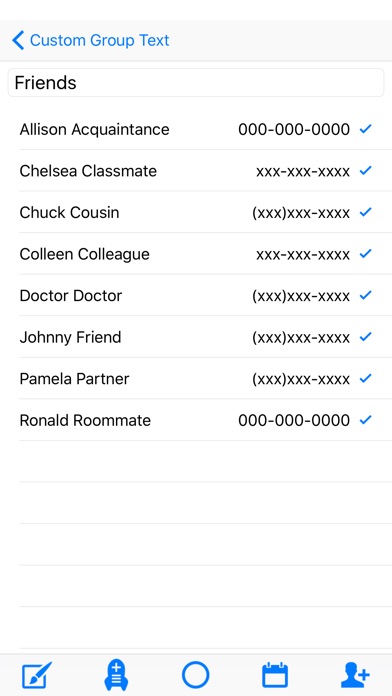Screen dimensions: 392x696
Task: Tap Allison Acquaintance's phone number 000-000-0000
Action: (294, 130)
